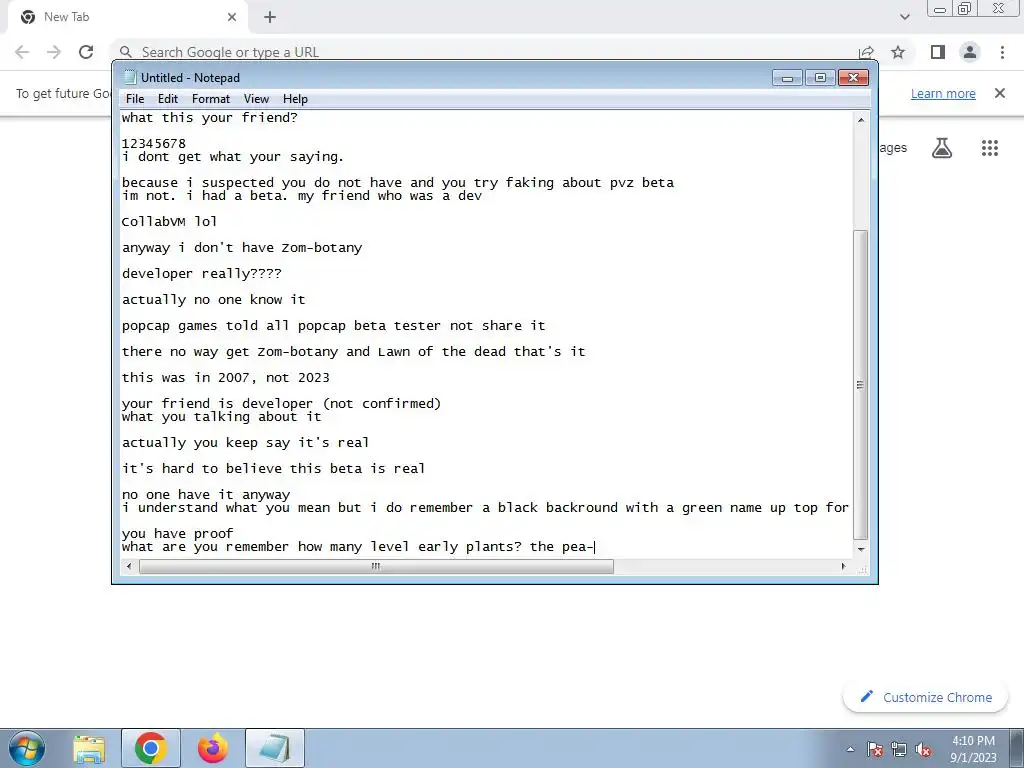Click Notepad title bar icon
1024x768 pixels.
coord(130,78)
